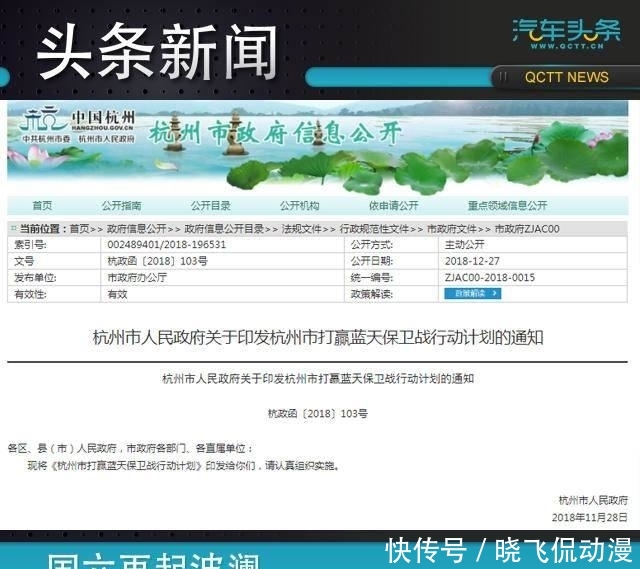Open the 公开指南 navigation tab
Screen dimensions: 640x569
click(x=121, y=205)
